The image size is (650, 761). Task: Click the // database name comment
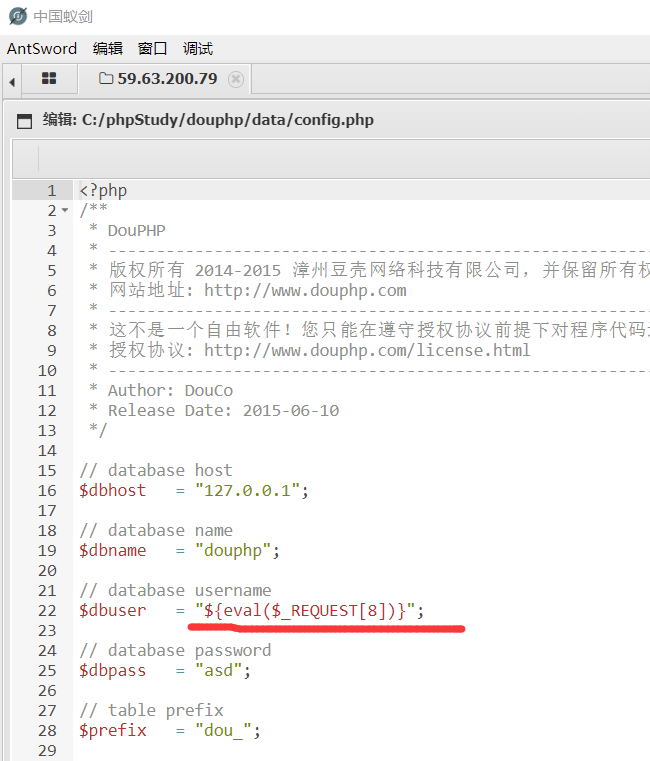click(156, 530)
